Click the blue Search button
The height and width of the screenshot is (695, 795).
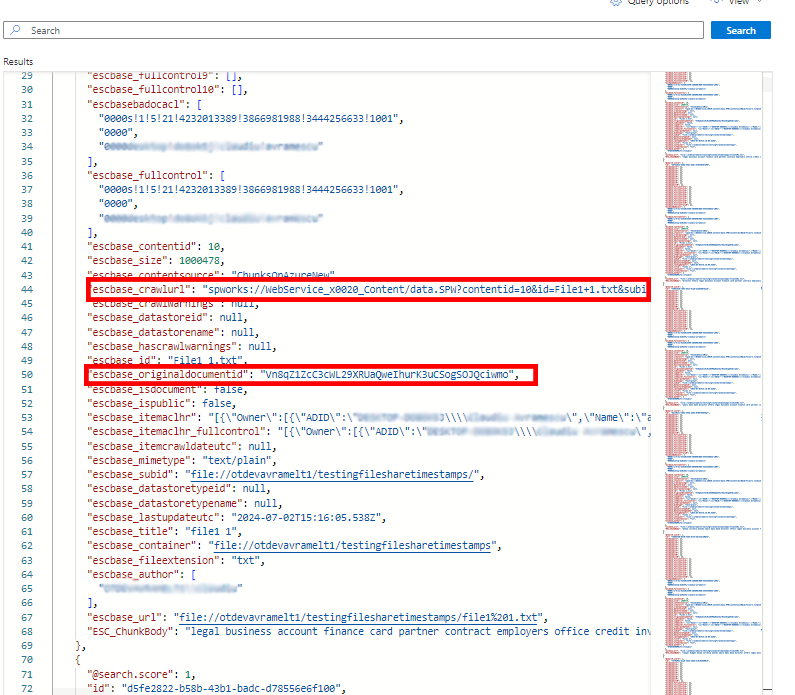[x=740, y=31]
